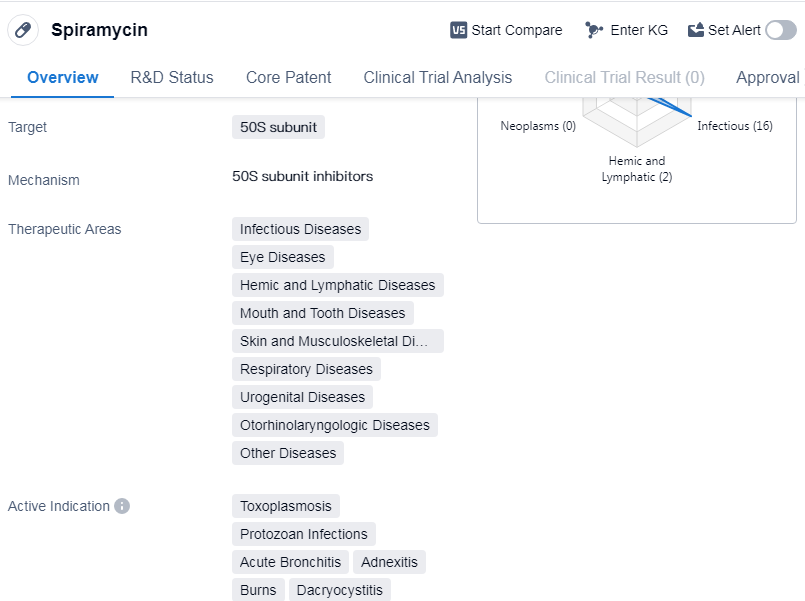Viewport: 805px width, 601px height.
Task: Click the Infectious Diseases therapeutic area tag
Action: 300,229
